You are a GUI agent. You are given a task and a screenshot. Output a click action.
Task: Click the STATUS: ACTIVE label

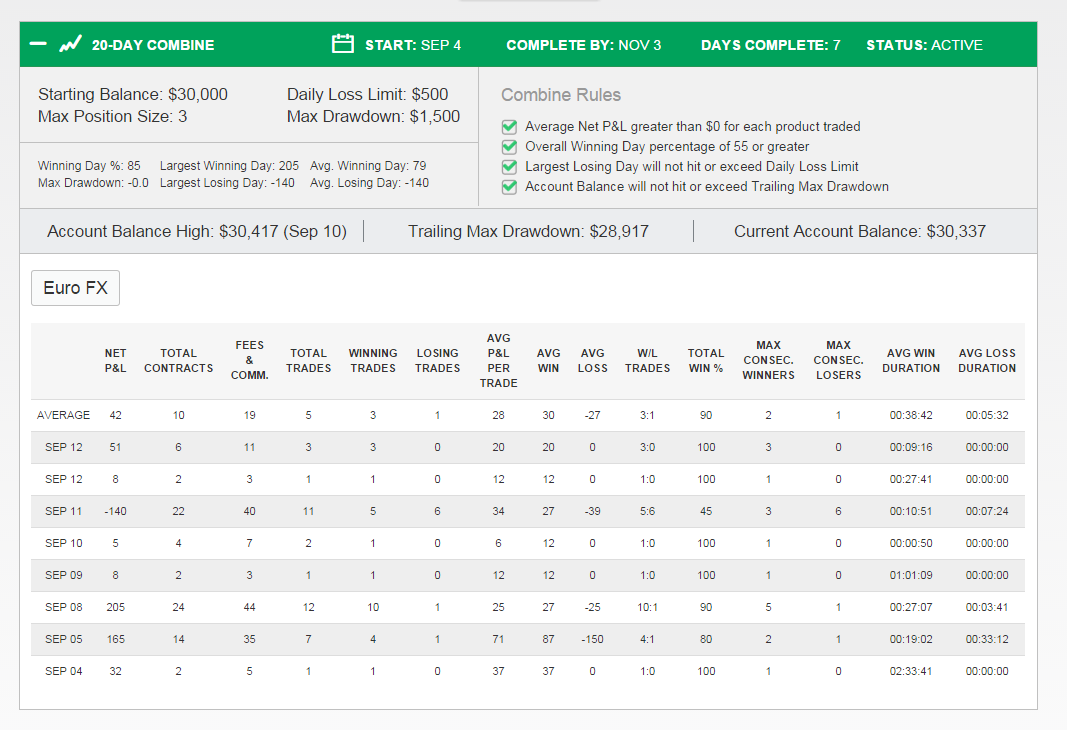(x=924, y=45)
